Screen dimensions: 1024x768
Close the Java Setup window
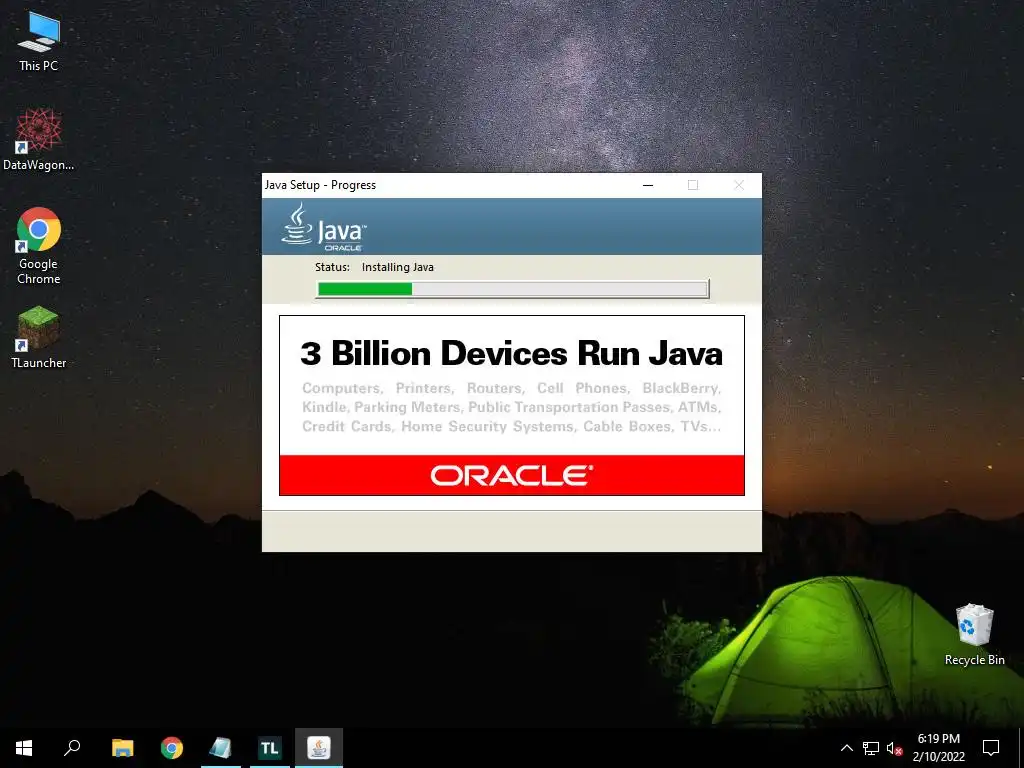pyautogui.click(x=739, y=185)
